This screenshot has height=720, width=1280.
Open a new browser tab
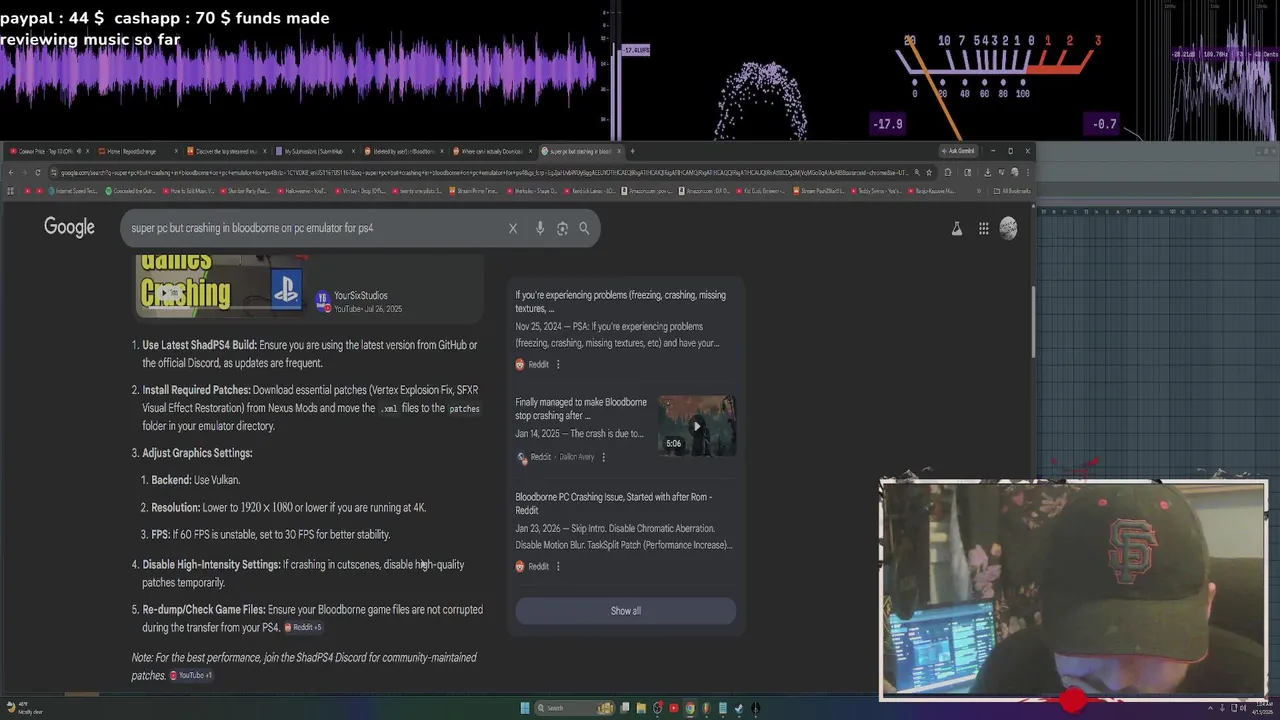pos(632,151)
